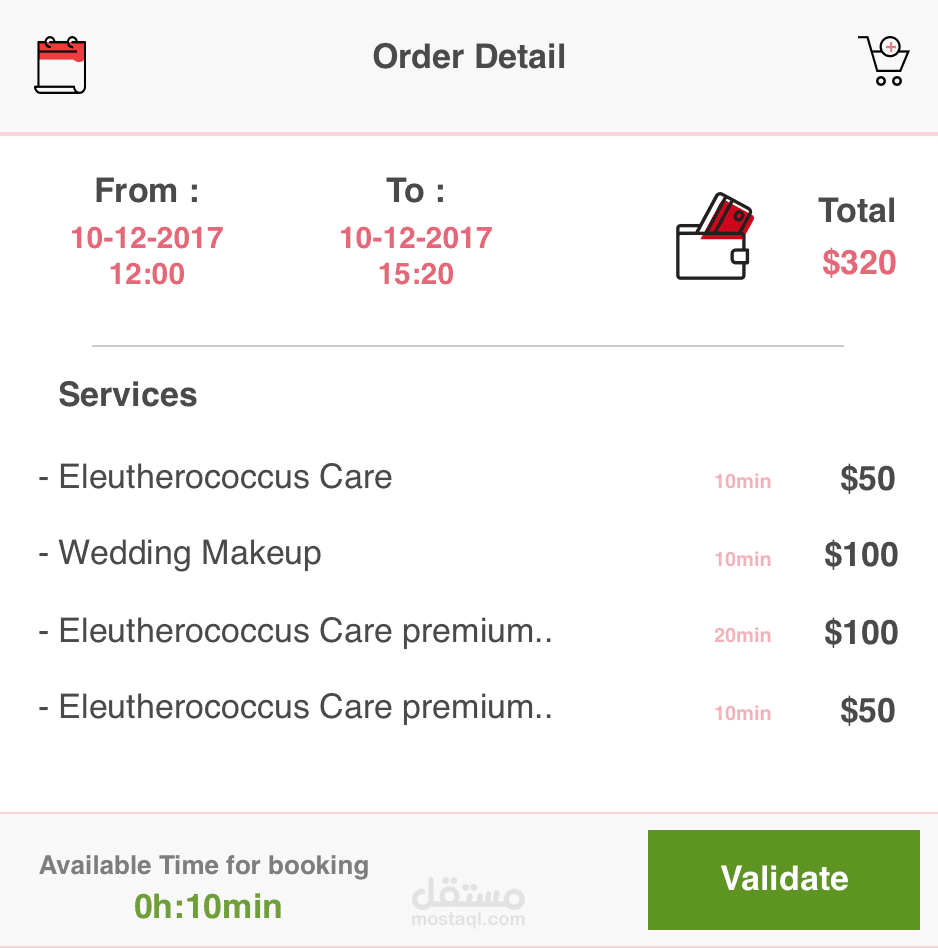The height and width of the screenshot is (948, 938).
Task: Open the calendar icon in header
Action: (61, 65)
